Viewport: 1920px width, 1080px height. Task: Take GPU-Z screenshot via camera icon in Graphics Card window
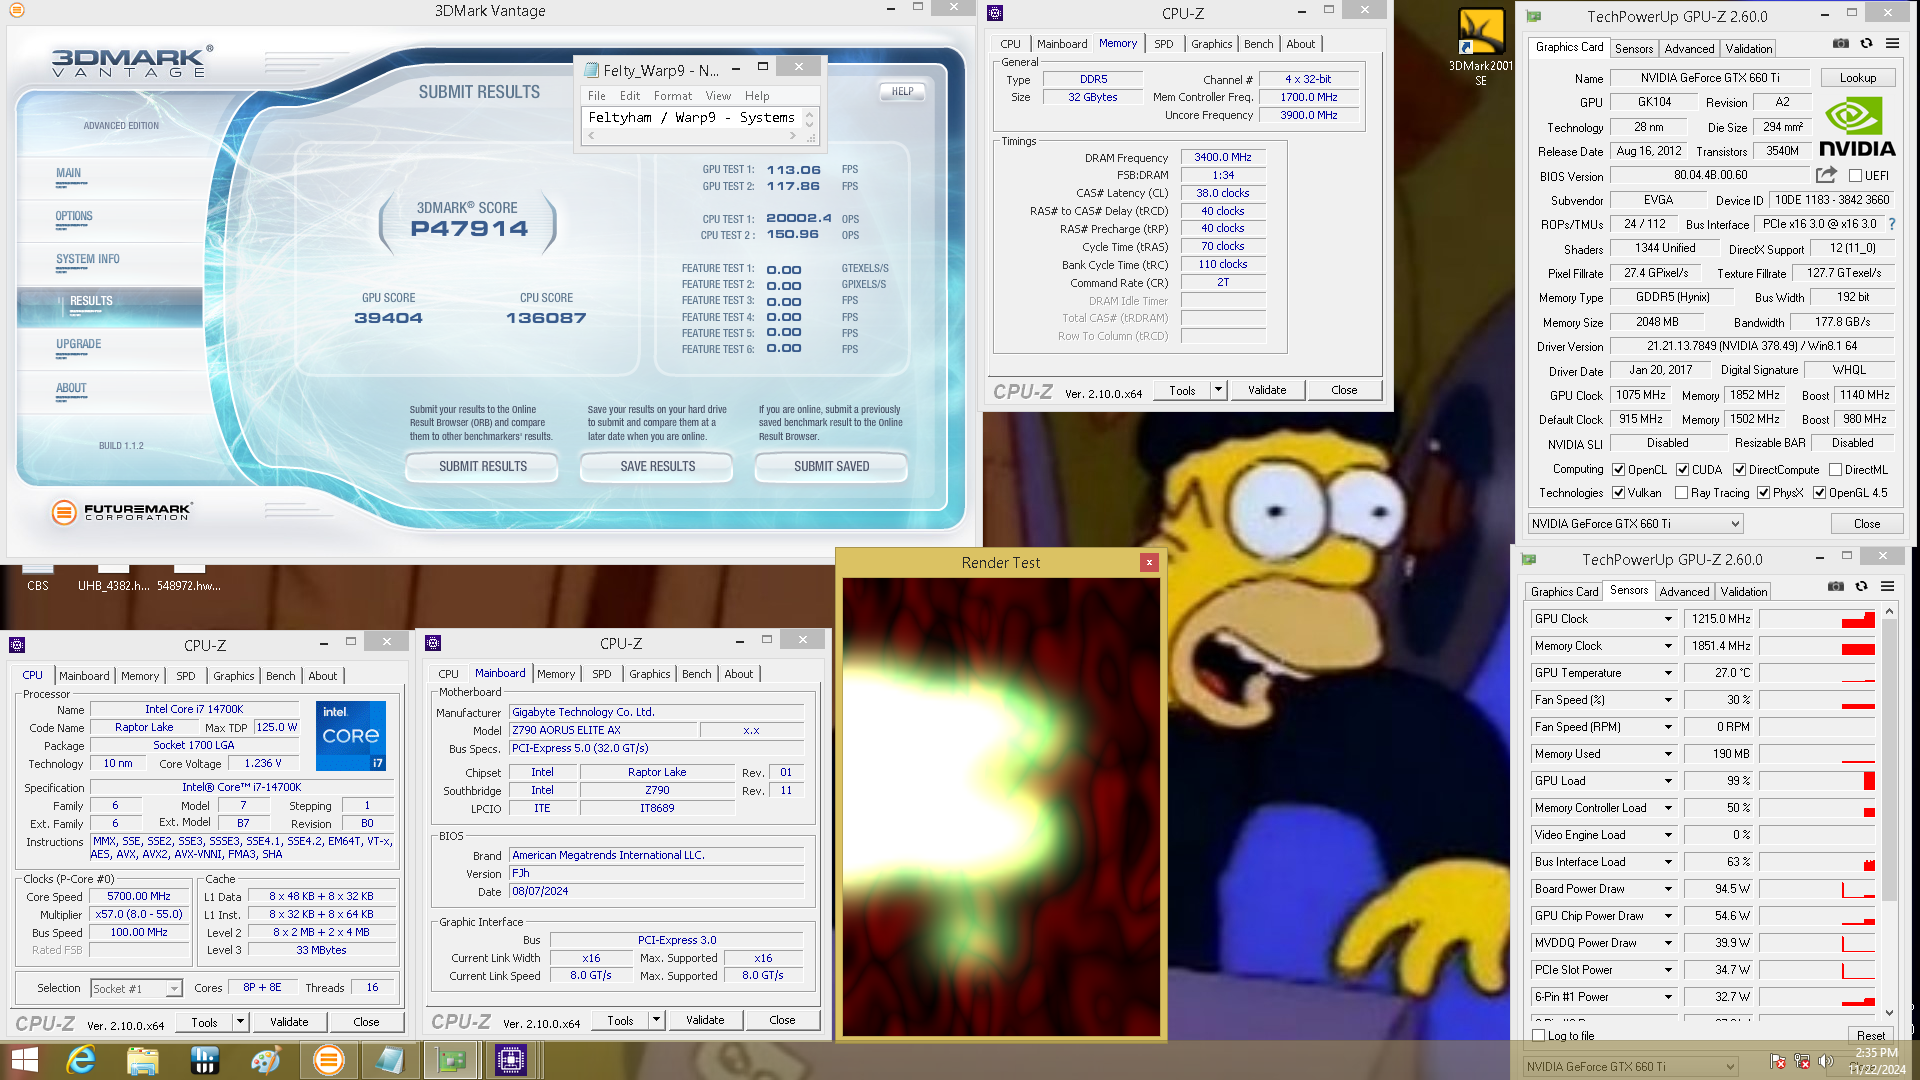[1840, 44]
